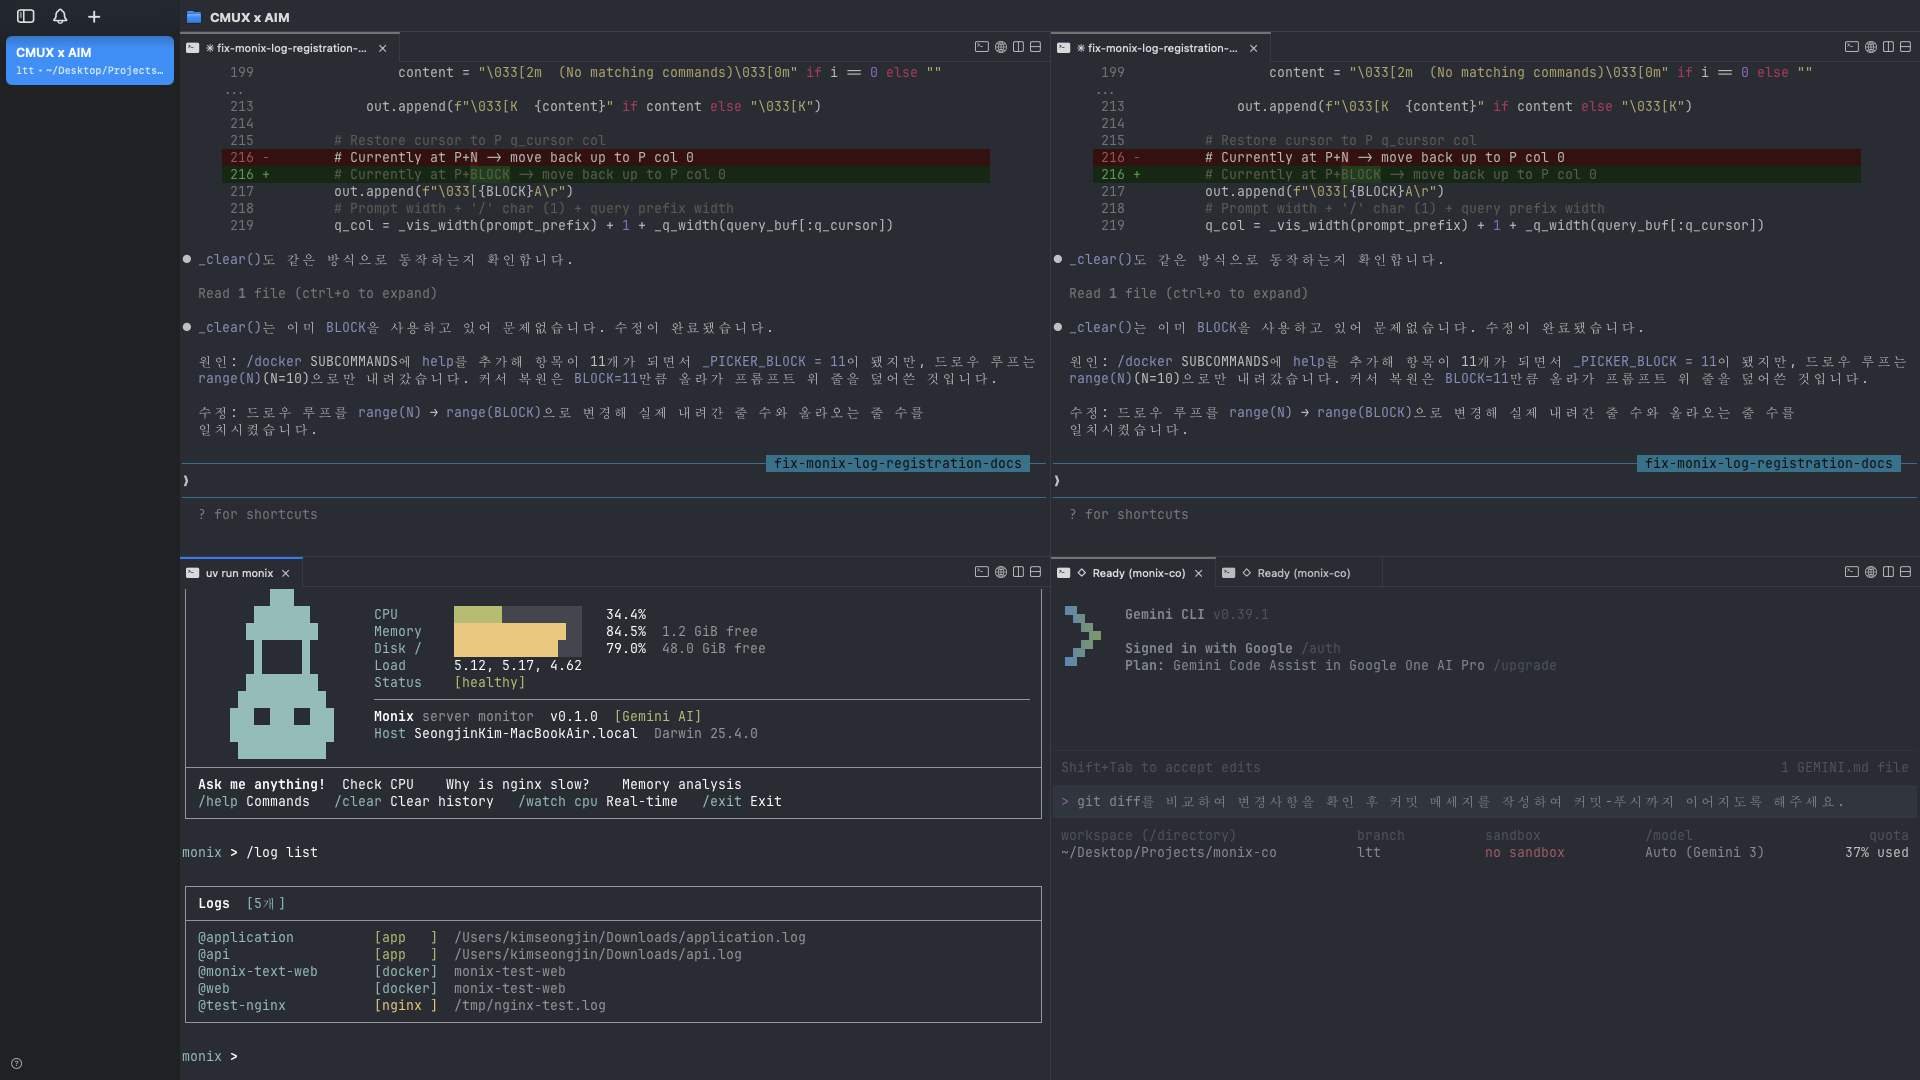
Task: Click the '37% used' quota value
Action: [1877, 853]
